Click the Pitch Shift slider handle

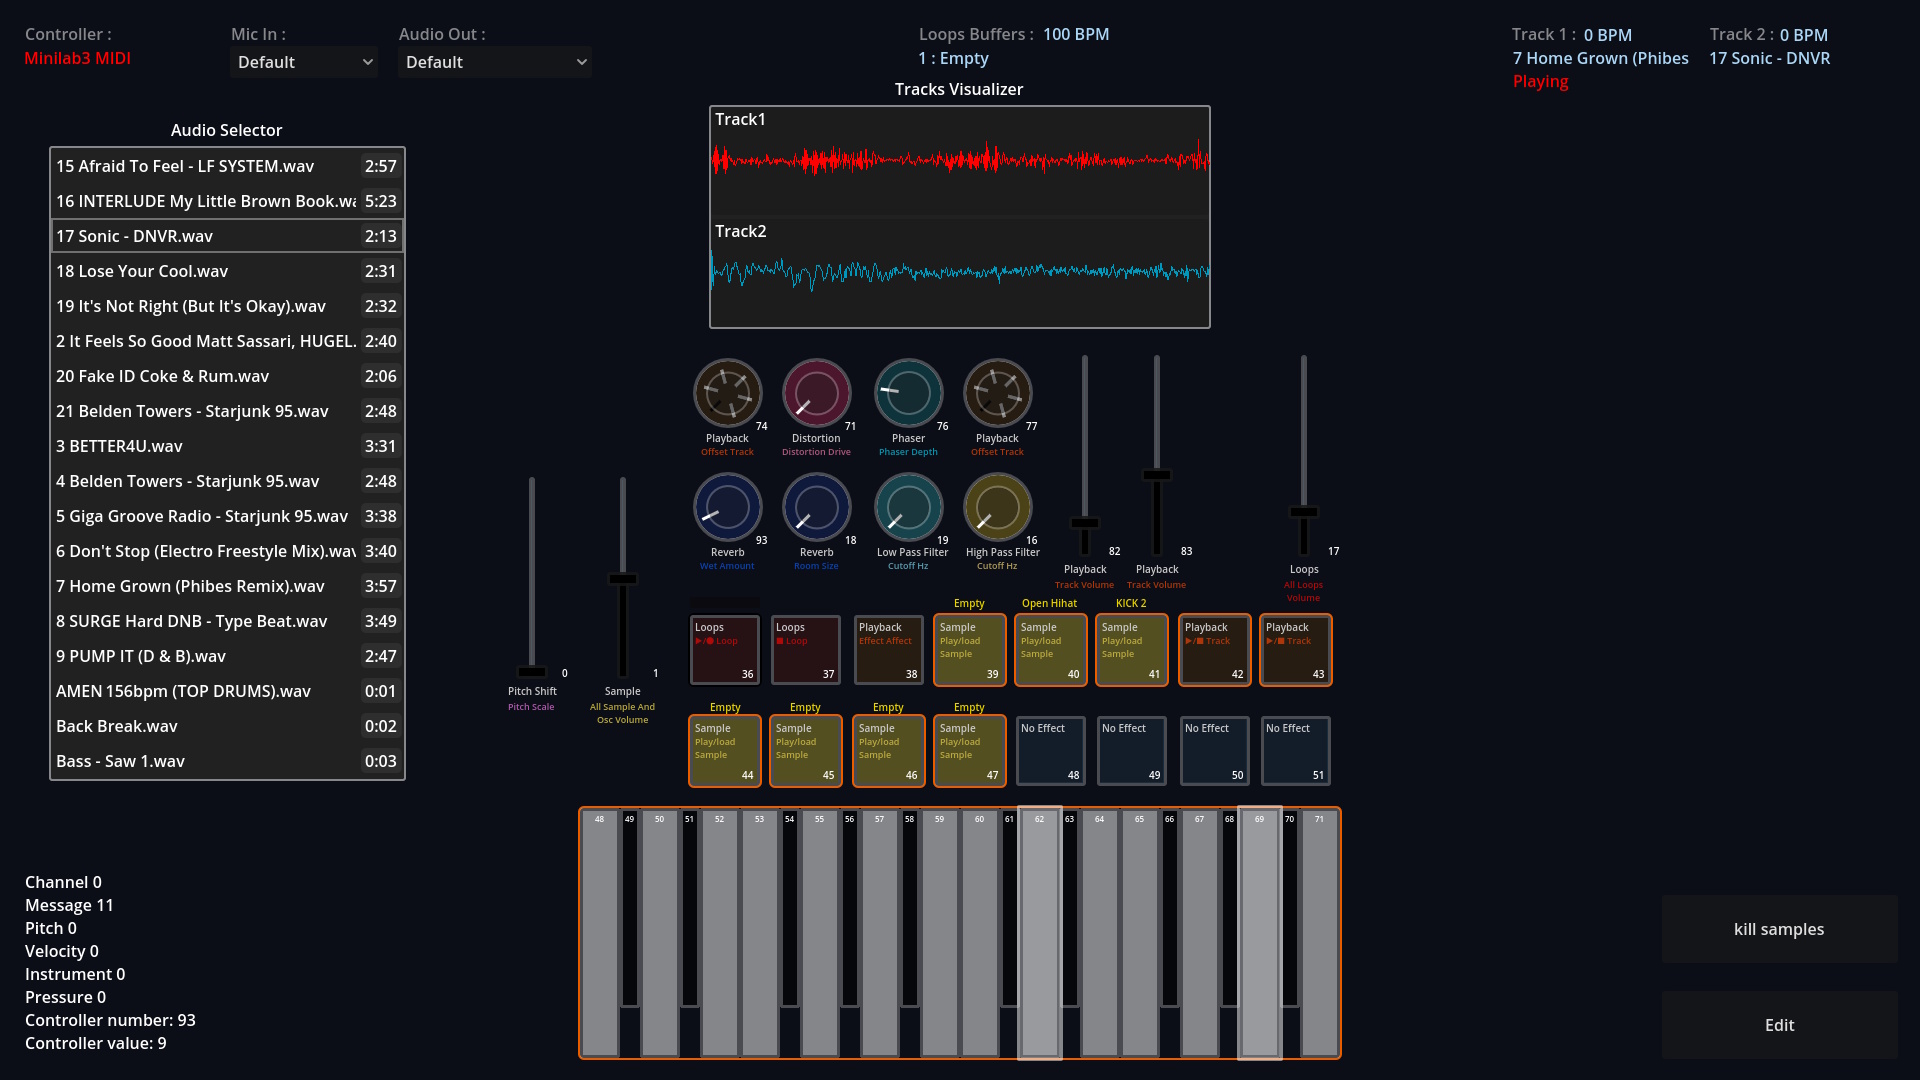point(532,672)
